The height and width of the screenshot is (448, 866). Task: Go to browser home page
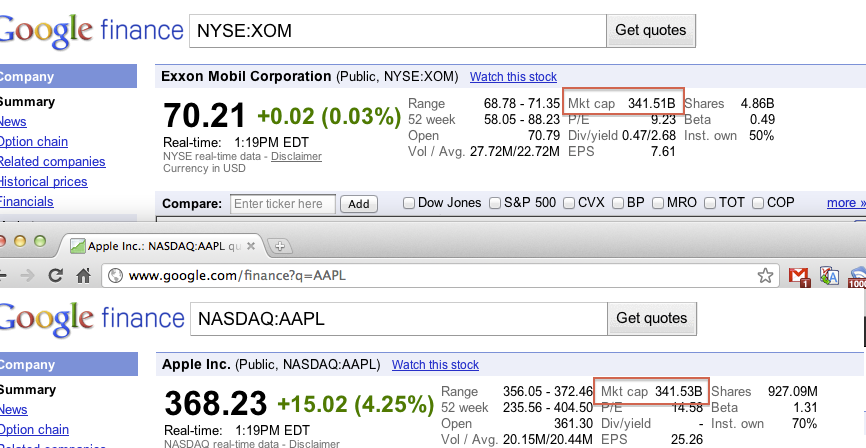(x=83, y=275)
